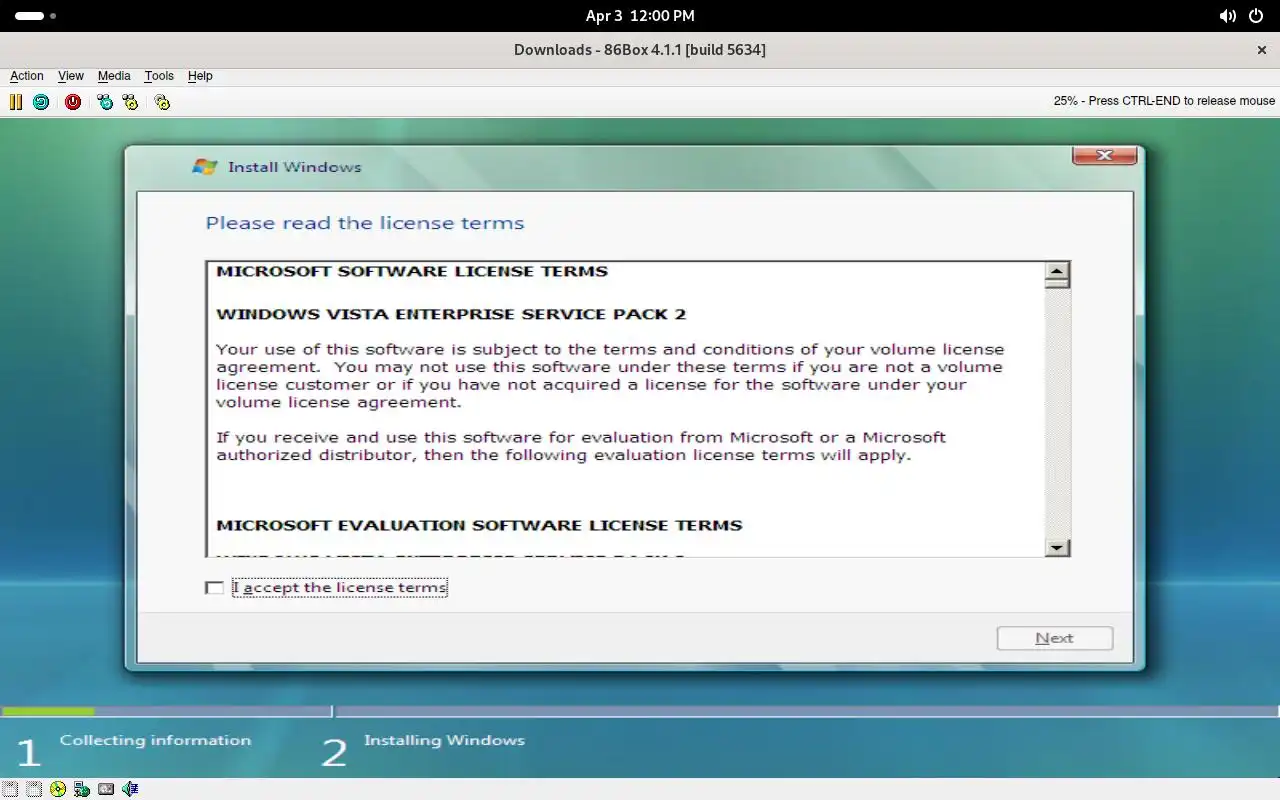Image resolution: width=1280 pixels, height=800 pixels.
Task: Click the red ACPI shutdown power icon
Action: 73,102
